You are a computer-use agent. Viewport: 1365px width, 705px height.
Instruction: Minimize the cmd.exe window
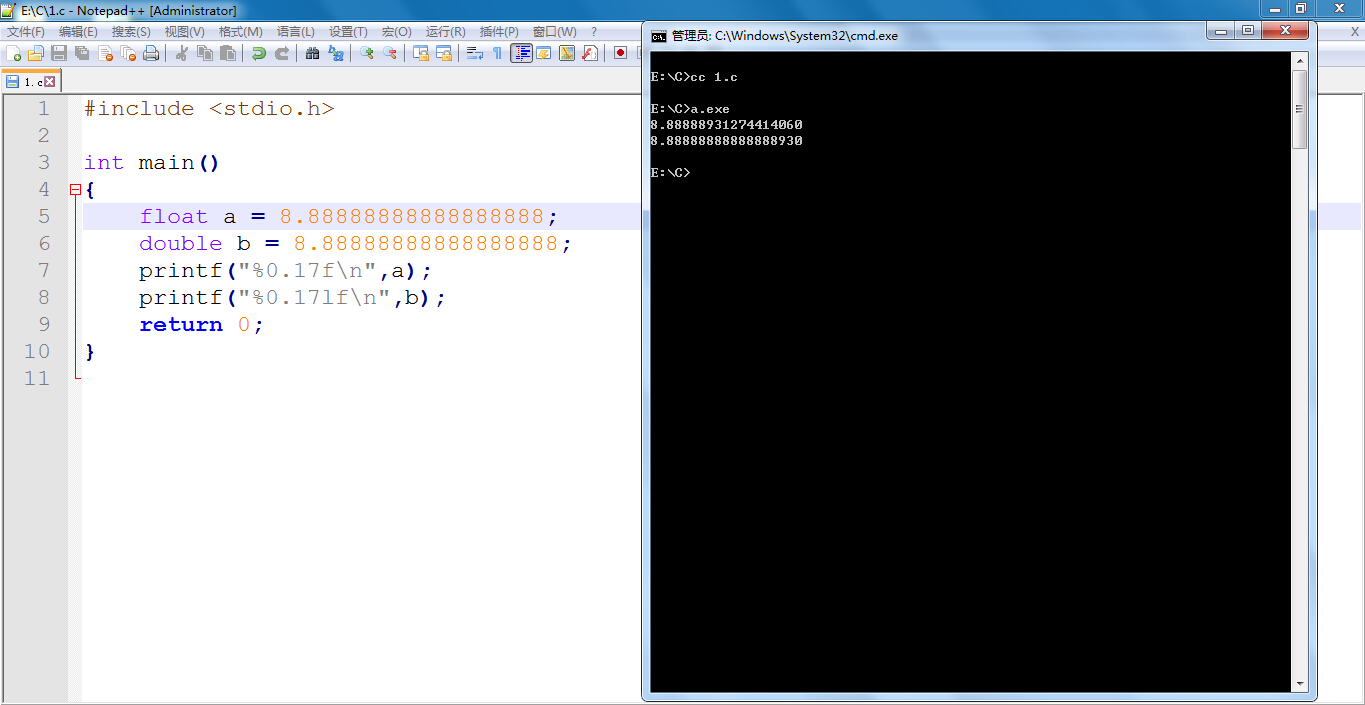(x=1220, y=31)
